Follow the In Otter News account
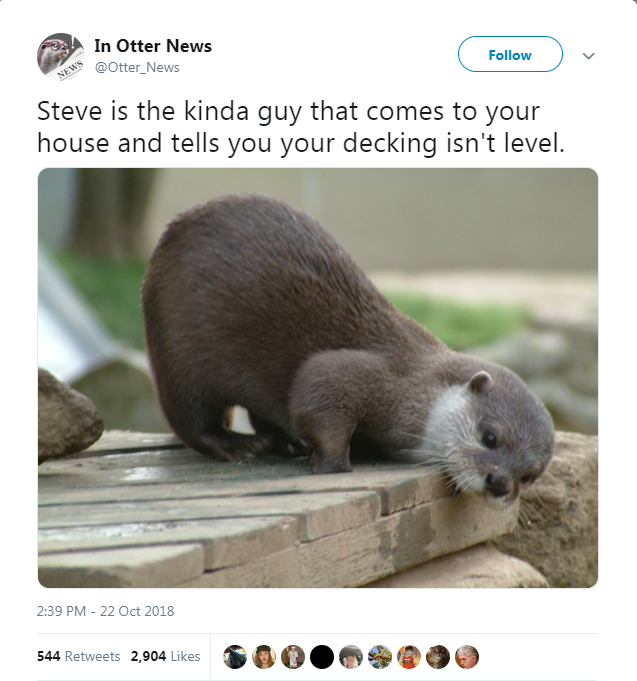 510,54
